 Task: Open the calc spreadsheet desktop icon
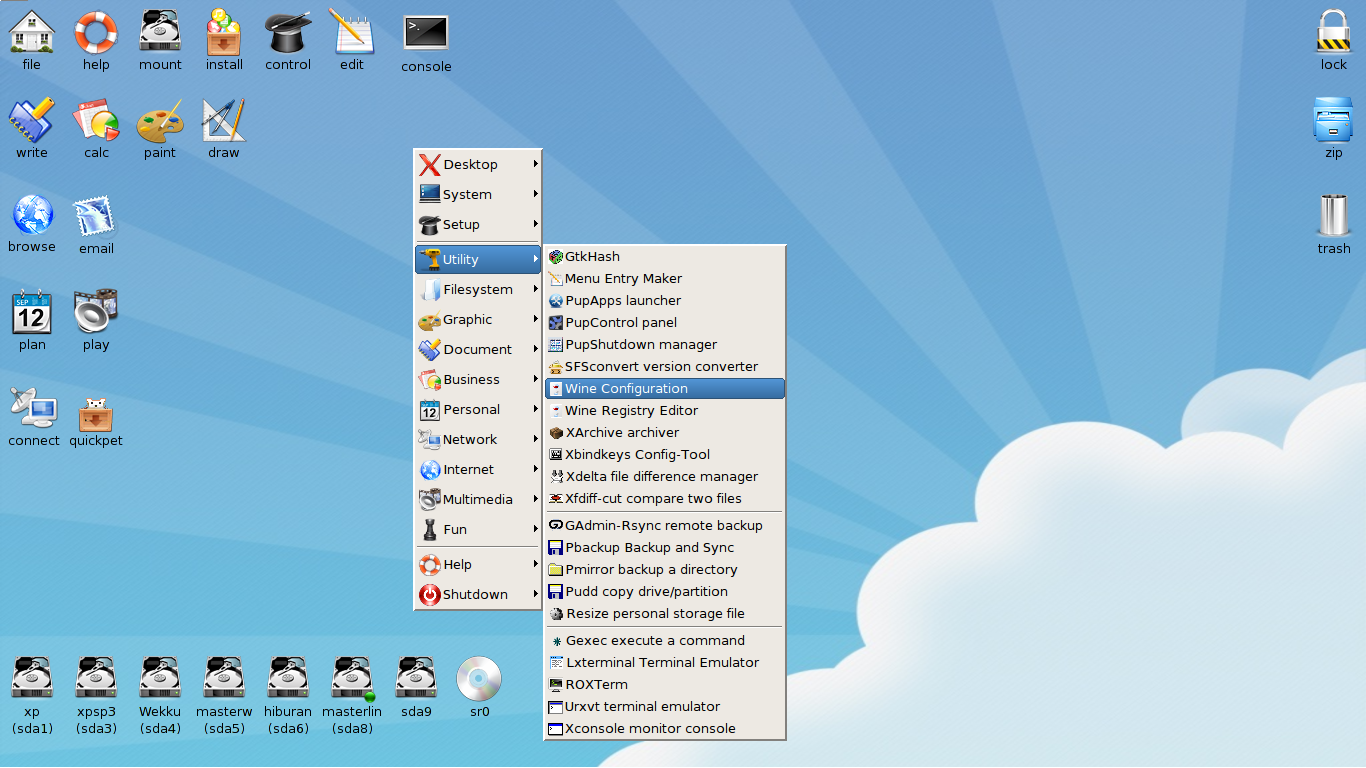click(x=96, y=120)
